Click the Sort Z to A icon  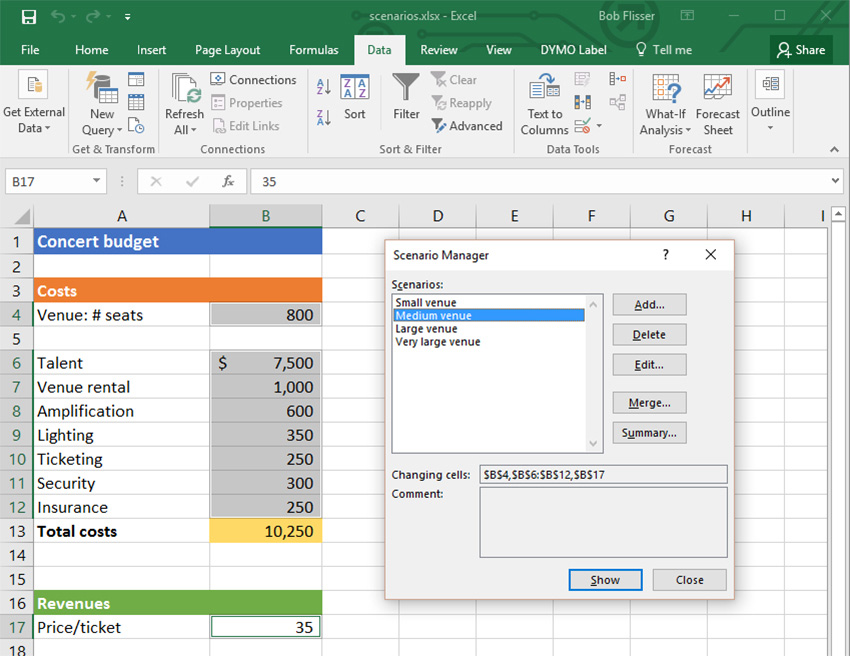click(x=324, y=117)
